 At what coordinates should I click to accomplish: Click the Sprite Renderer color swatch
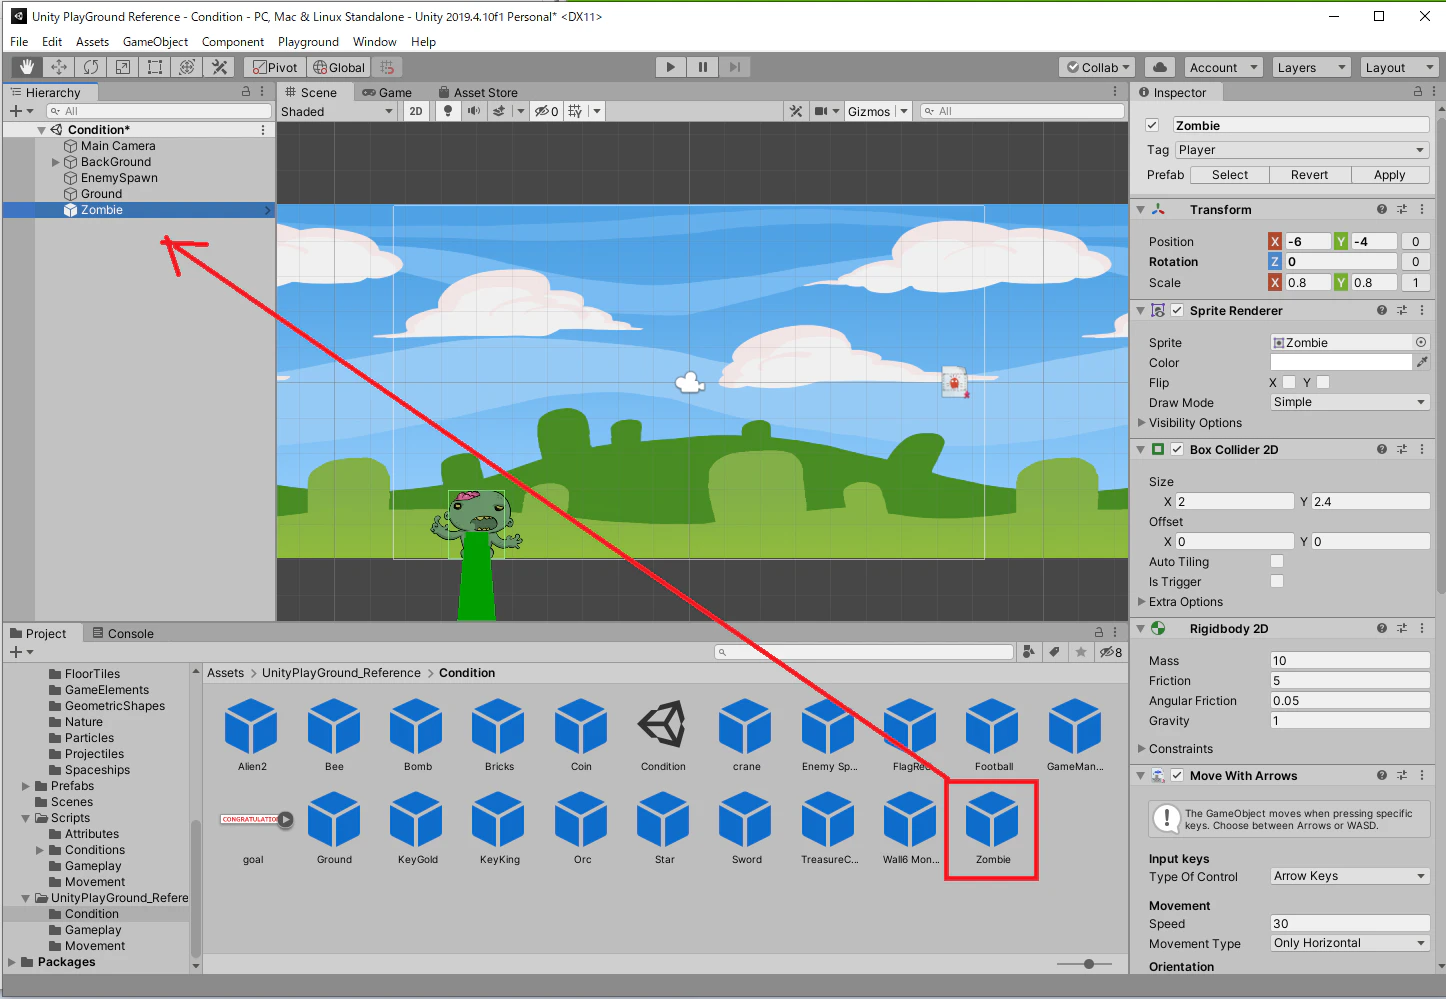[1341, 362]
